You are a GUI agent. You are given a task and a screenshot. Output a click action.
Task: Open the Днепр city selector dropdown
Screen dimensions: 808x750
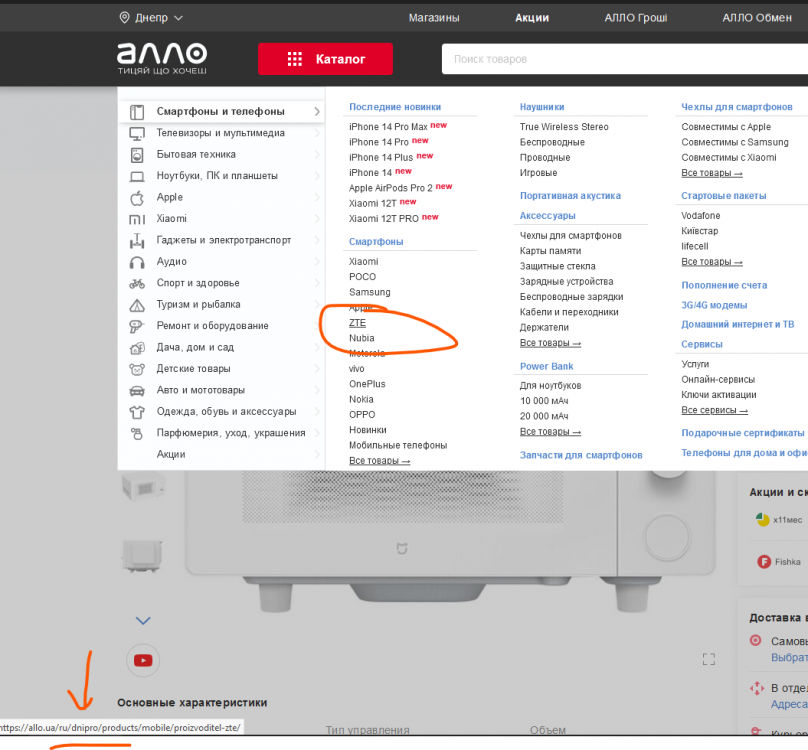click(x=151, y=18)
